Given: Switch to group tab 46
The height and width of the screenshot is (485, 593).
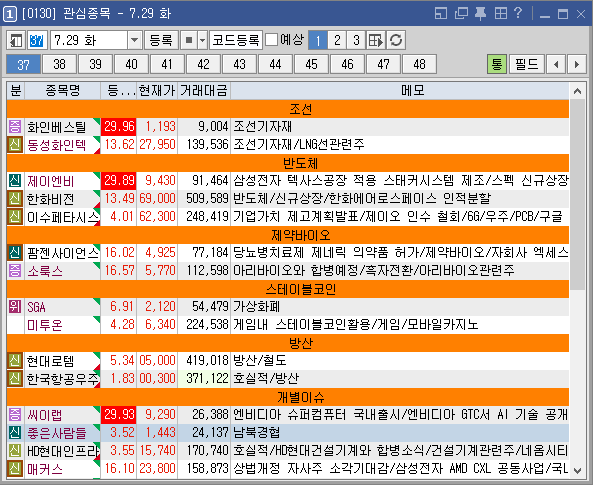Looking at the screenshot, I should 347,64.
